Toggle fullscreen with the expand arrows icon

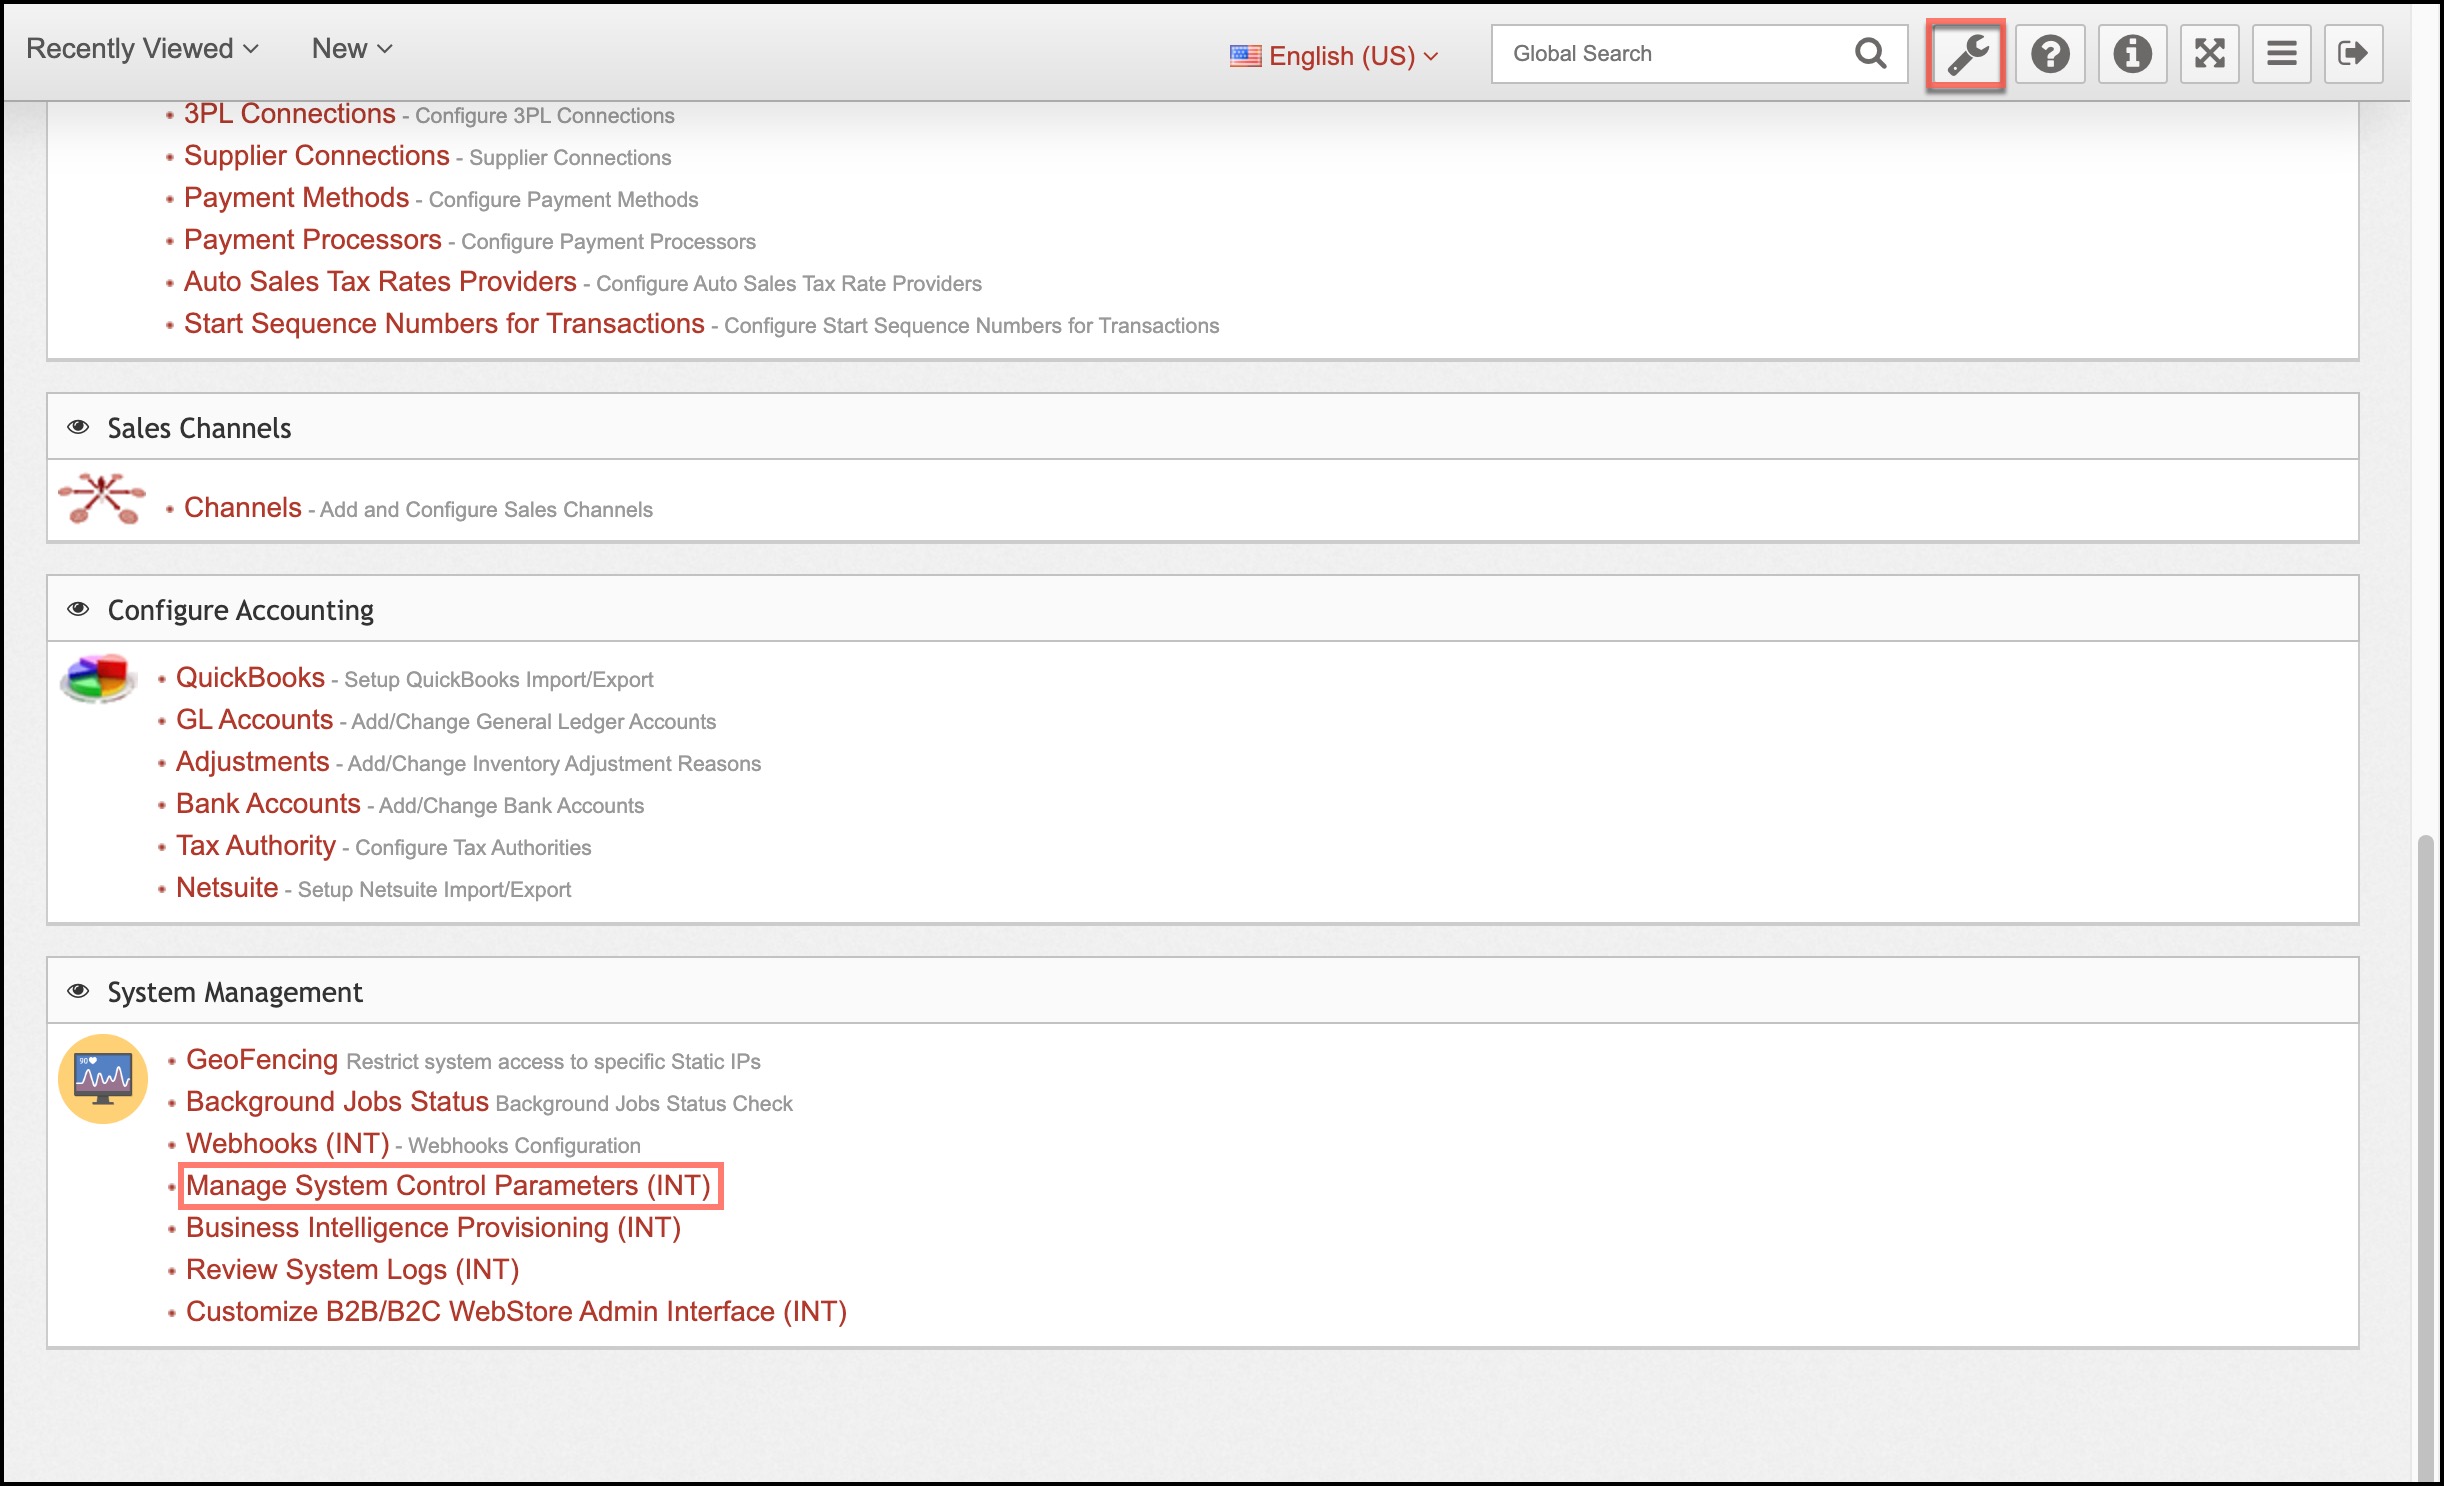(2209, 54)
